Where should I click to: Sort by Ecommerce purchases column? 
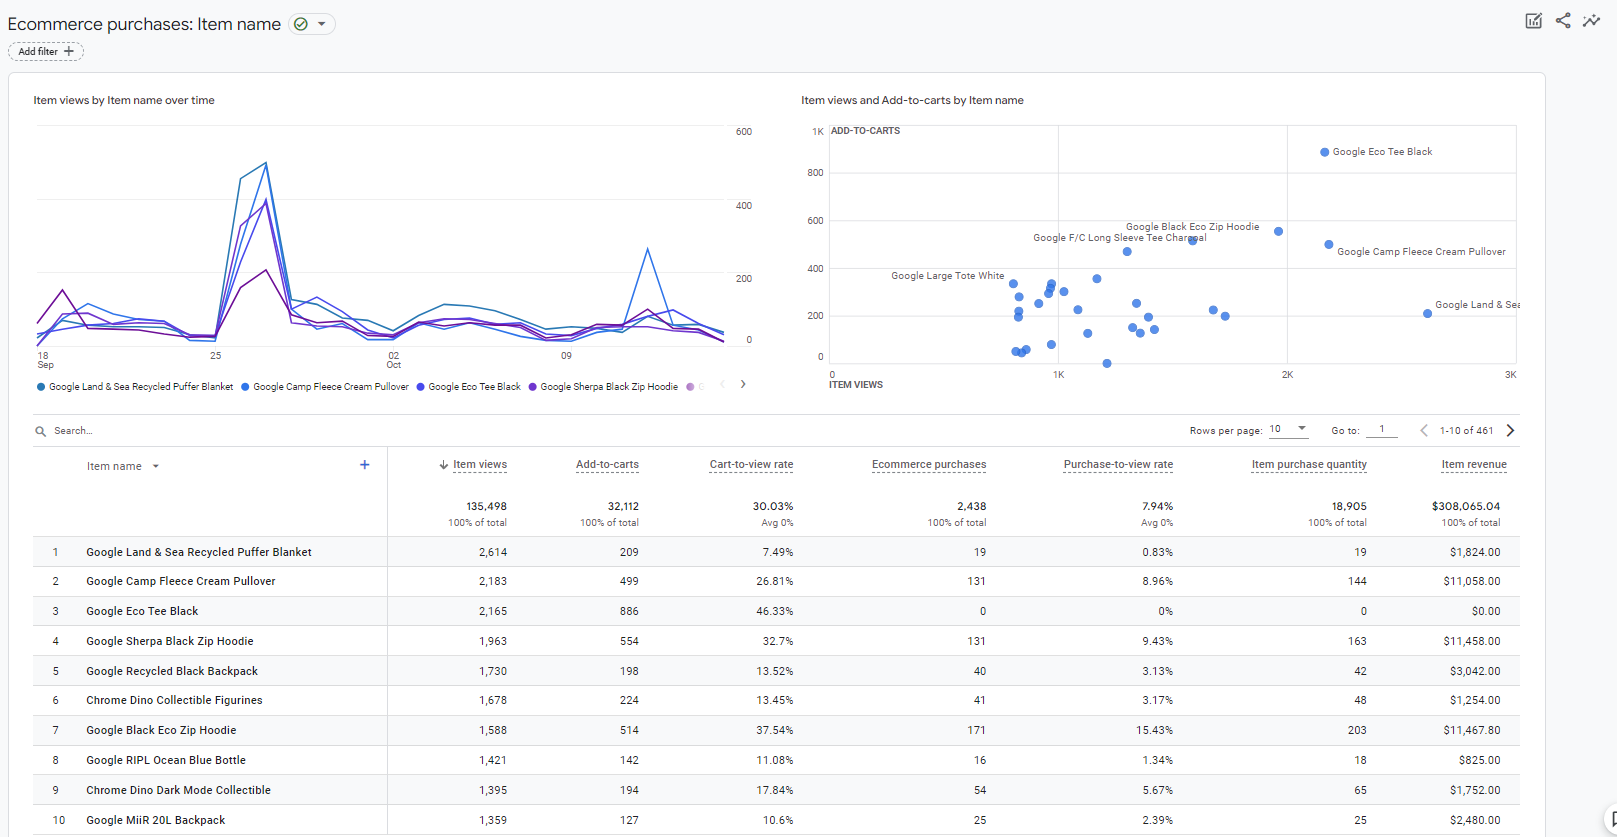coord(929,464)
